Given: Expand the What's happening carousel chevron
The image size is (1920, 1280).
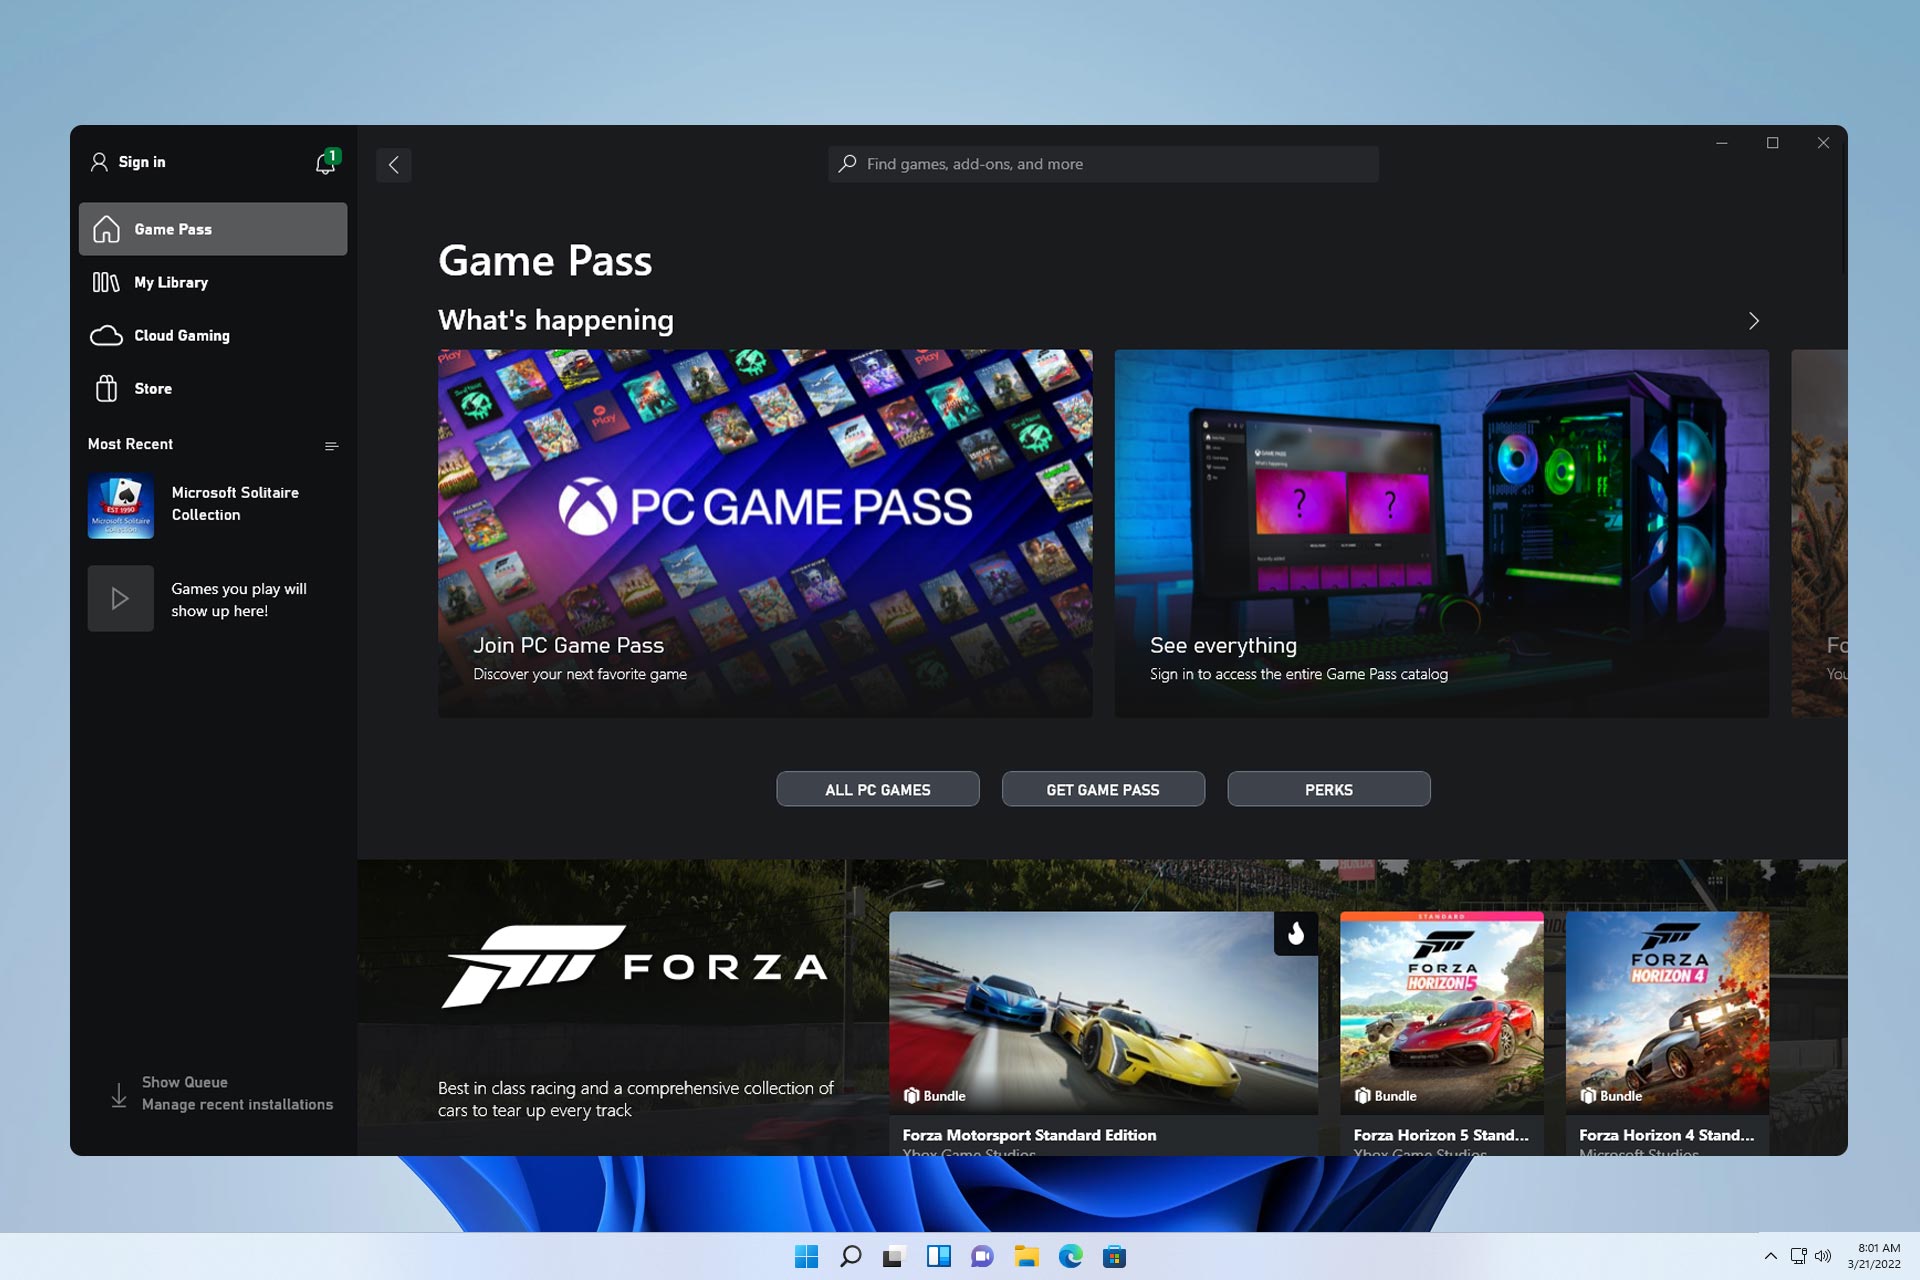Looking at the screenshot, I should (1753, 321).
